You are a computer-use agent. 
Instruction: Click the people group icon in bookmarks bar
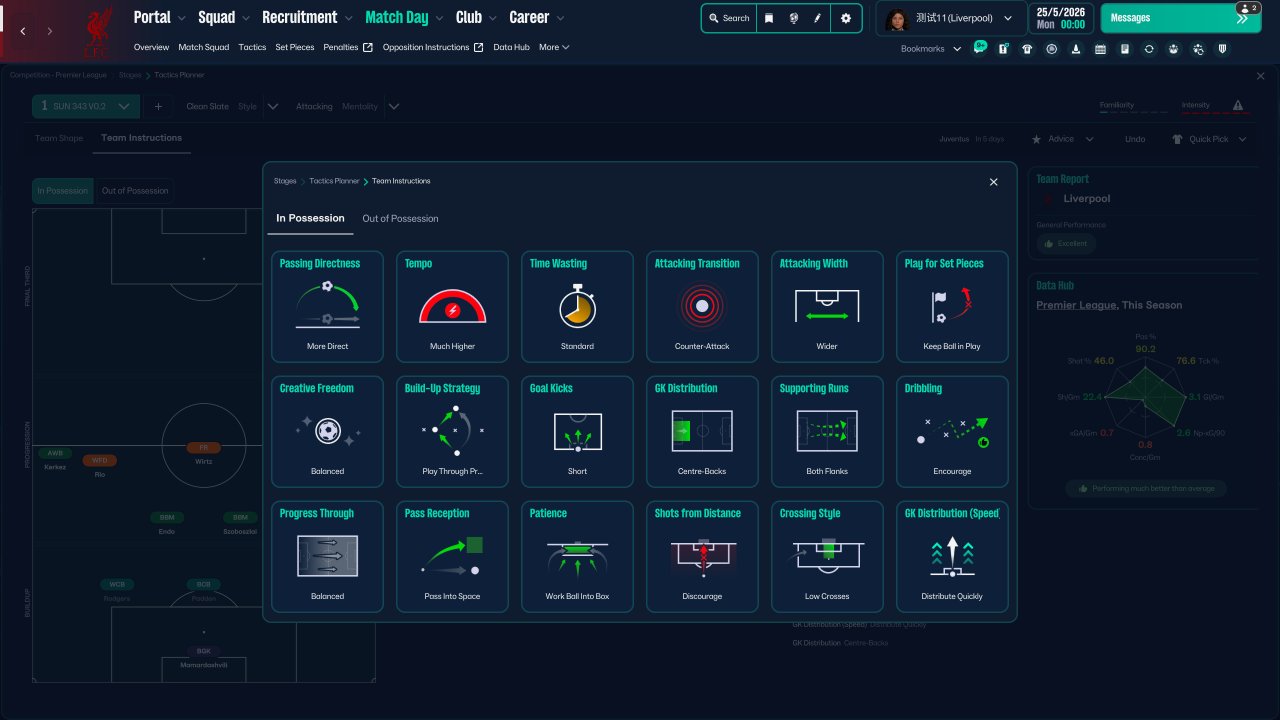click(1173, 49)
